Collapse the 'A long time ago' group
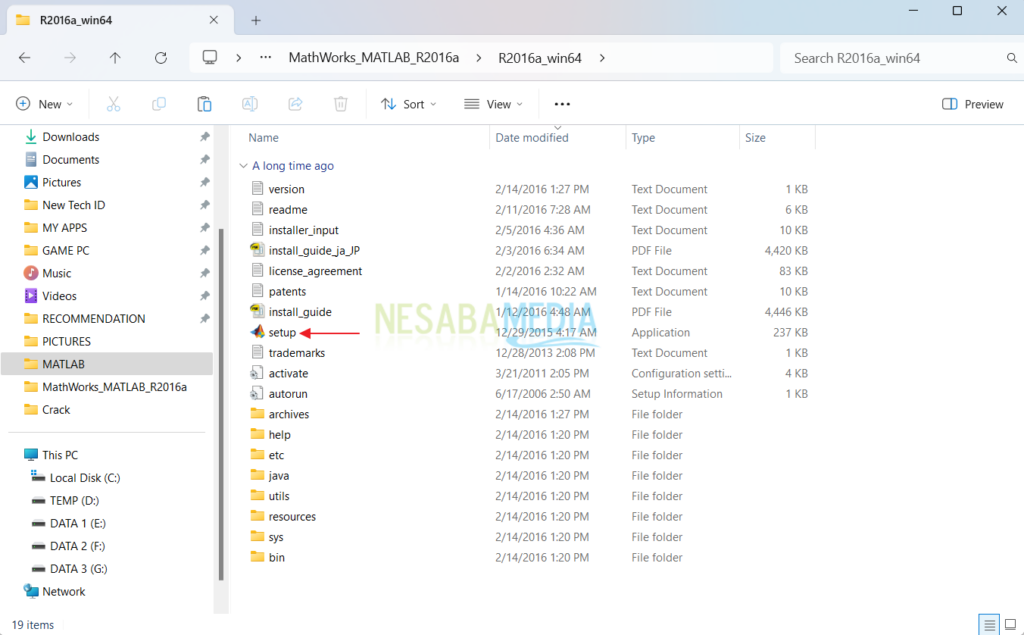Image resolution: width=1024 pixels, height=635 pixels. [x=243, y=165]
